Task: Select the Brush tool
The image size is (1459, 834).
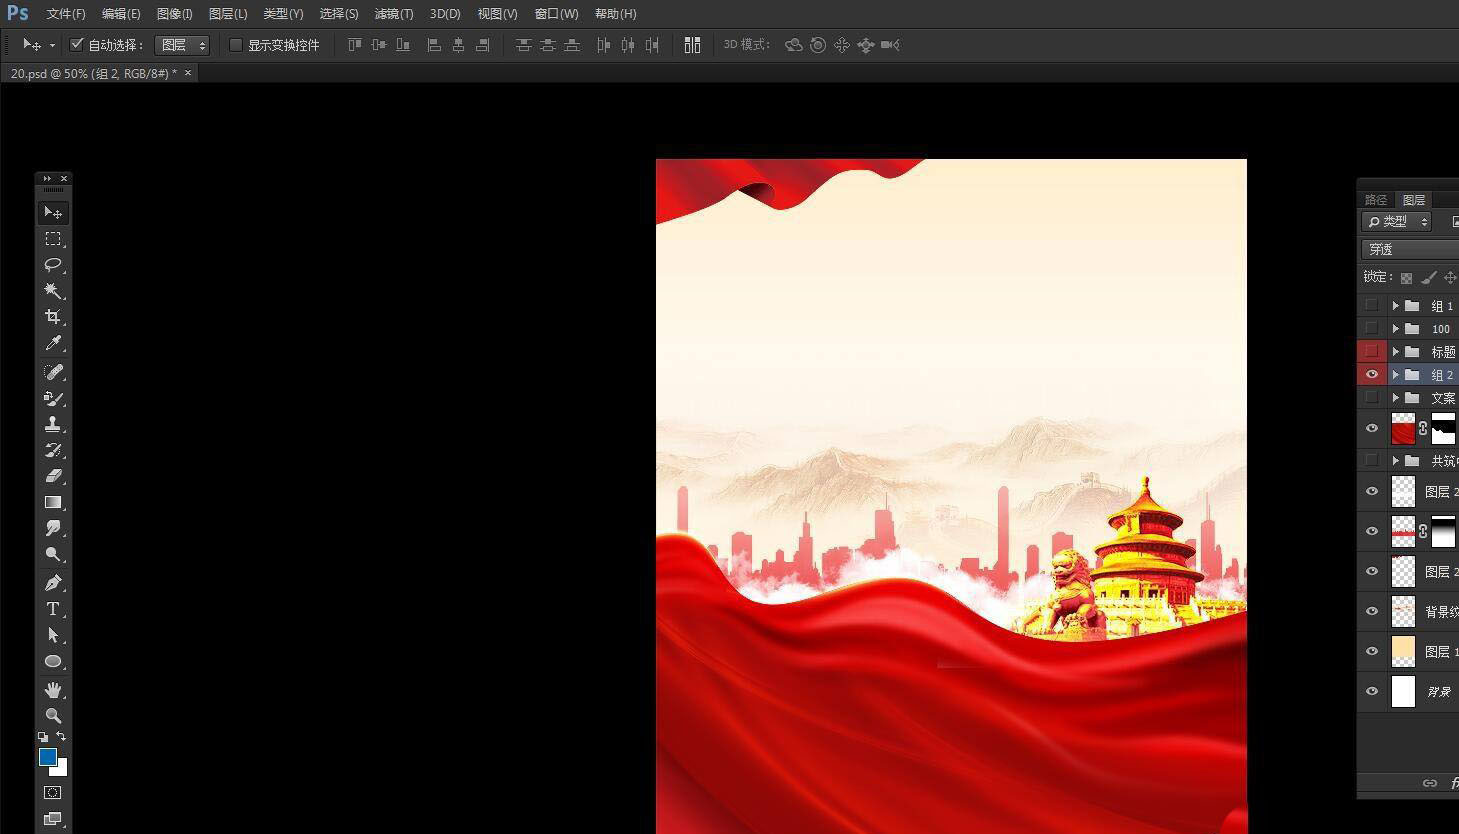Action: (53, 398)
